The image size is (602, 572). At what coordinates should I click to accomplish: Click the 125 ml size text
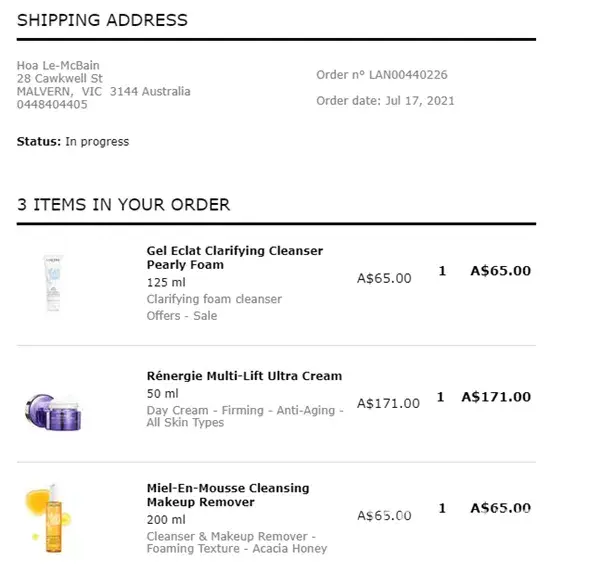pos(165,283)
